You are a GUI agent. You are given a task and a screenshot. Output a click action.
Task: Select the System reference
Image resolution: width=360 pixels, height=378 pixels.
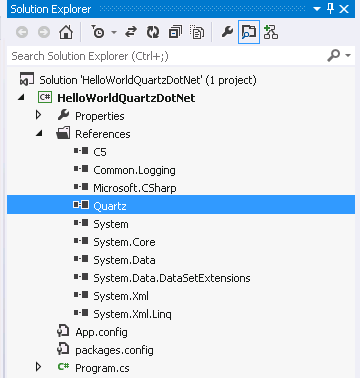click(x=111, y=224)
